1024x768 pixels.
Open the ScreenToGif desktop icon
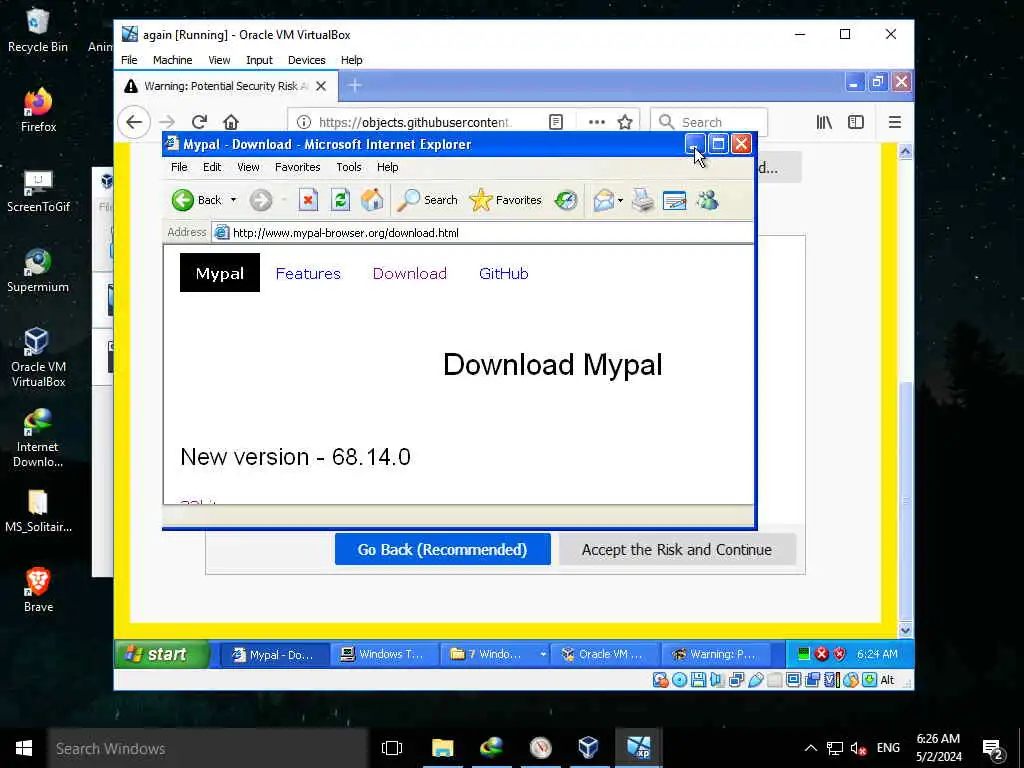tap(38, 191)
